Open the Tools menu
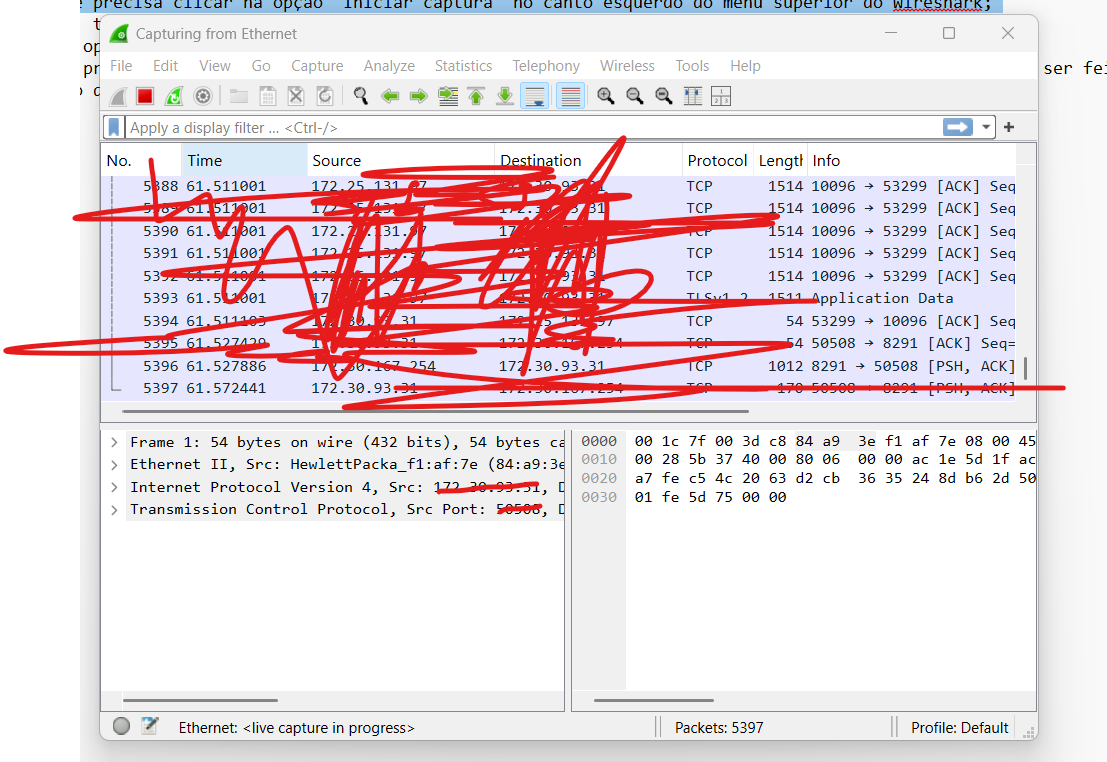1107x762 pixels. pyautogui.click(x=692, y=66)
